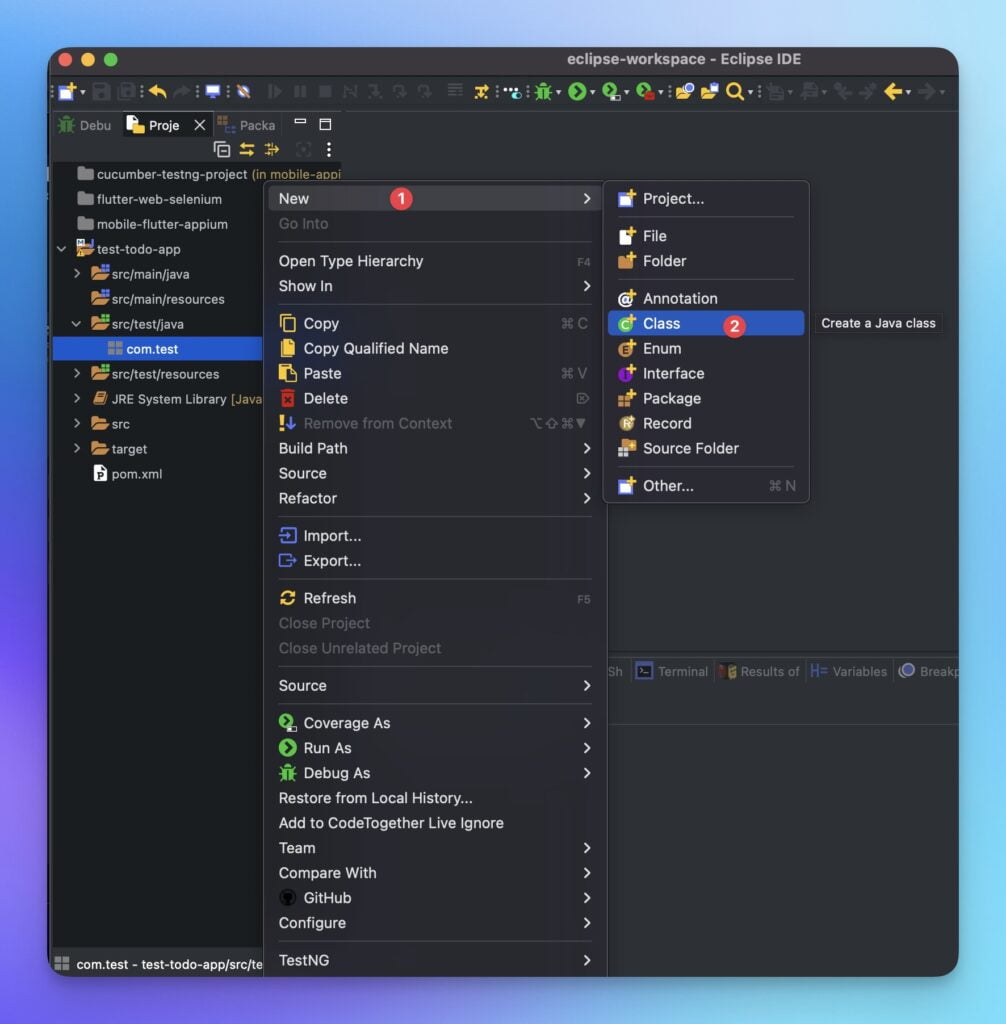Viewport: 1006px width, 1024px height.
Task: Choose Restore from Local History...
Action: (434, 798)
